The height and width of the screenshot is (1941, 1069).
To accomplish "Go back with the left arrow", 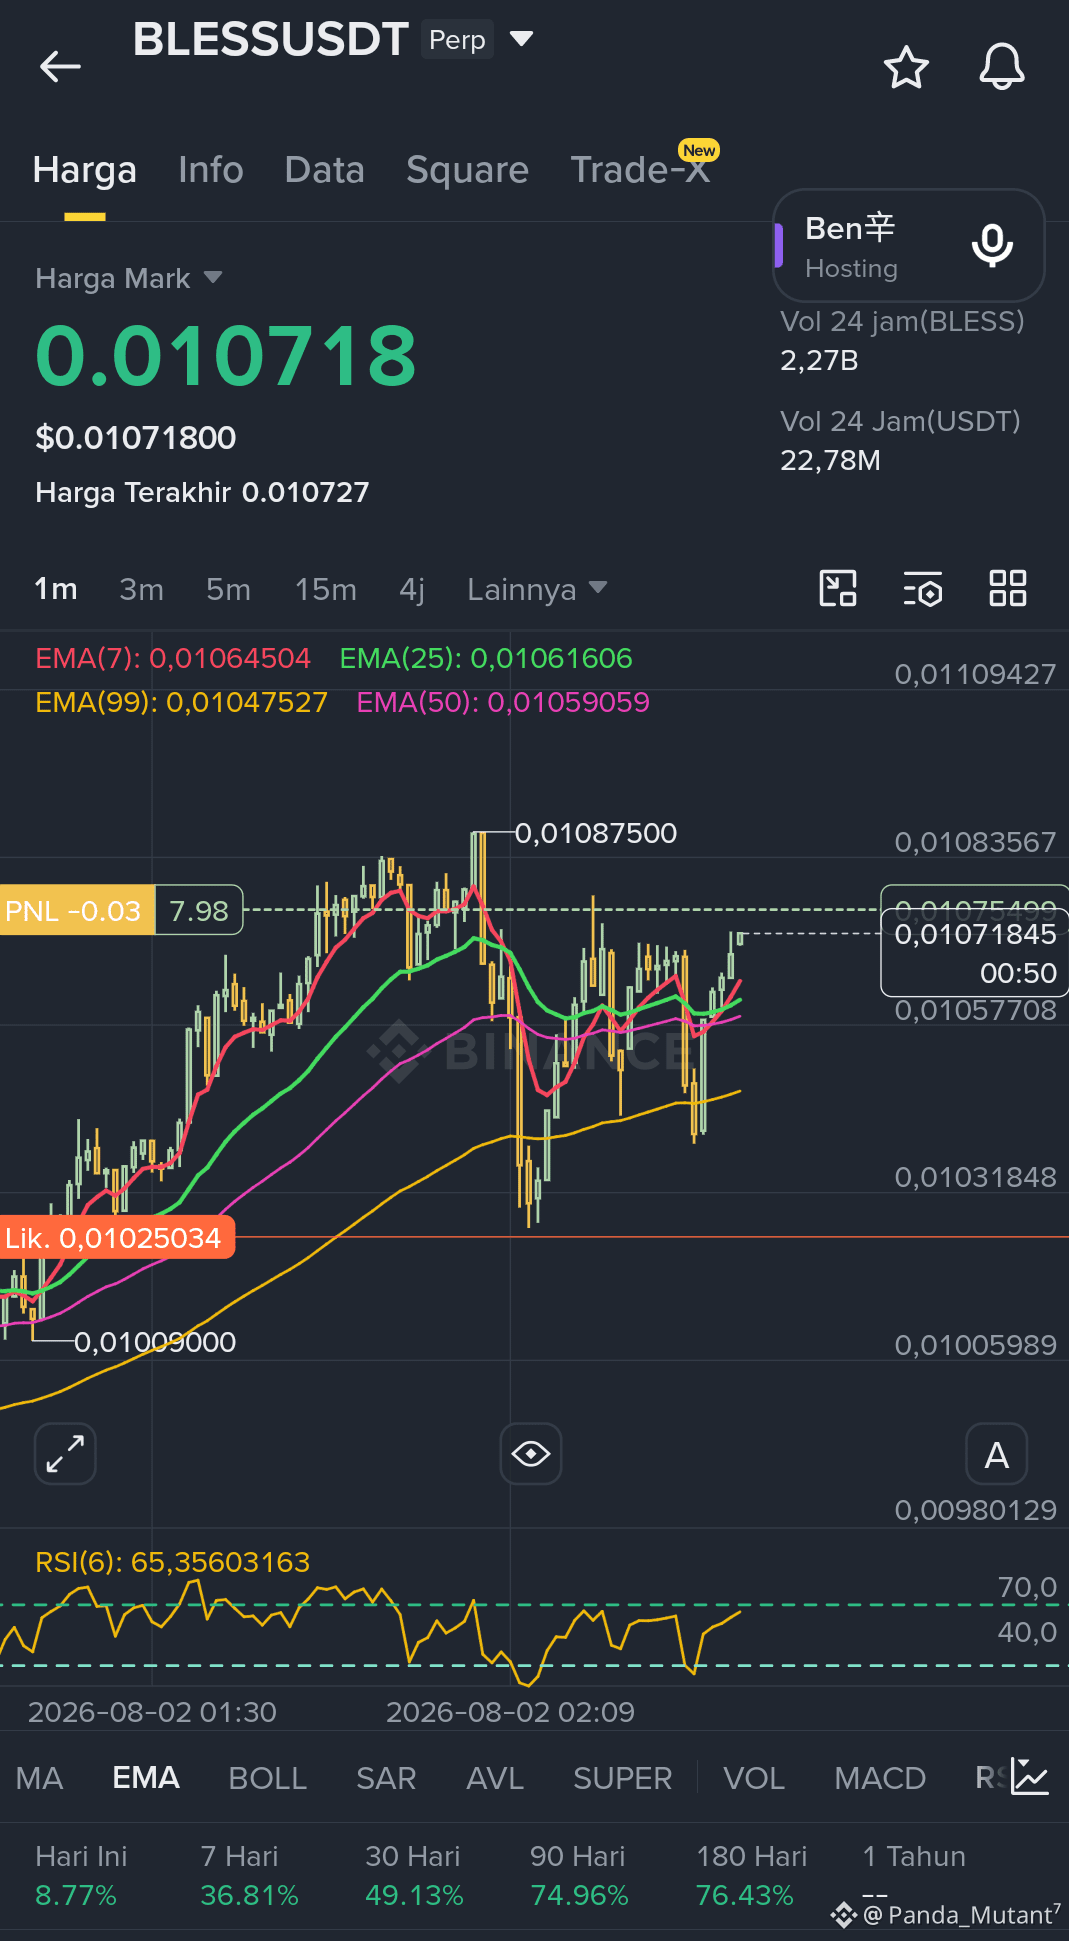I will pyautogui.click(x=60, y=67).
